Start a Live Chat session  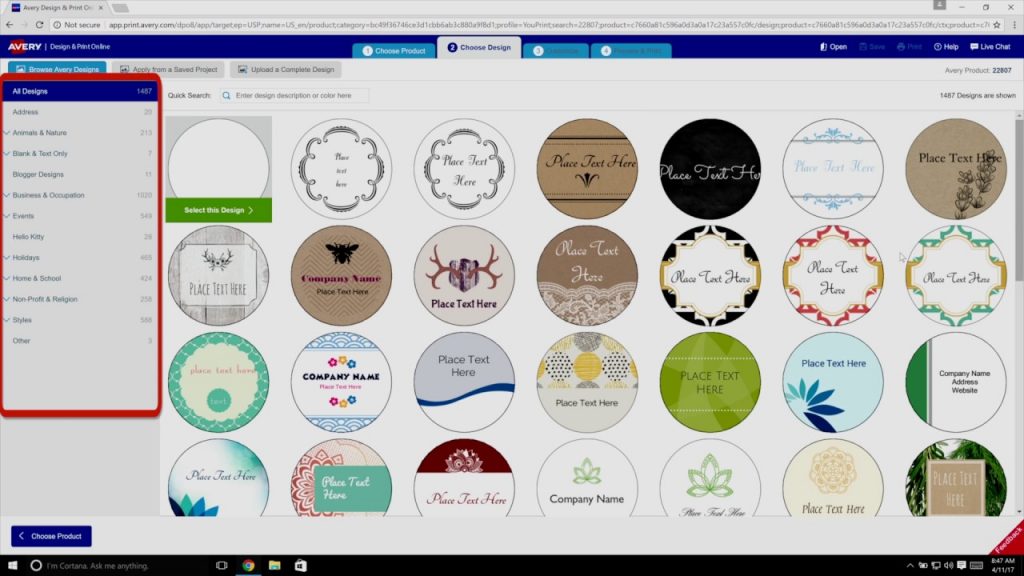[x=991, y=46]
